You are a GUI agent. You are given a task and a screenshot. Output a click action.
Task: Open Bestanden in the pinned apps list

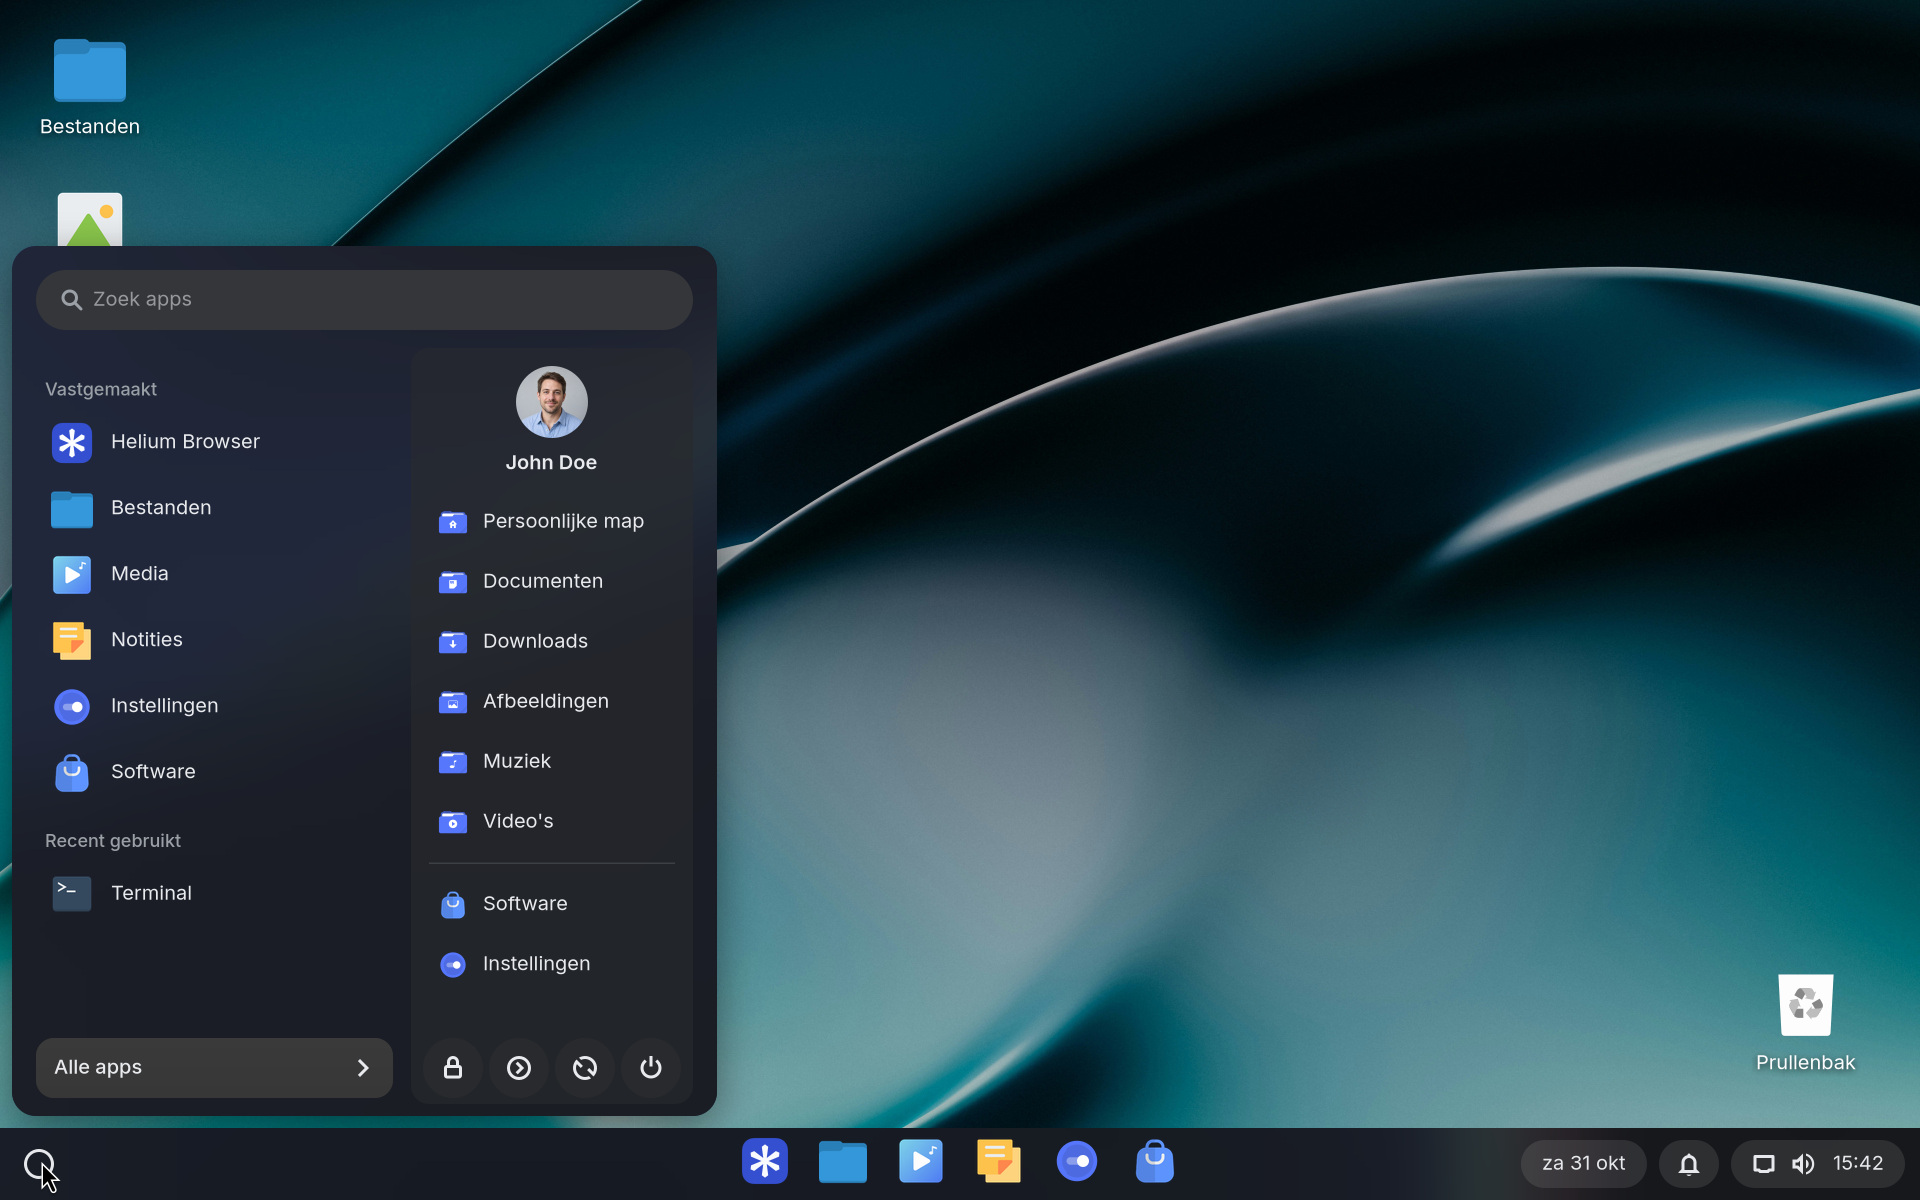214,508
